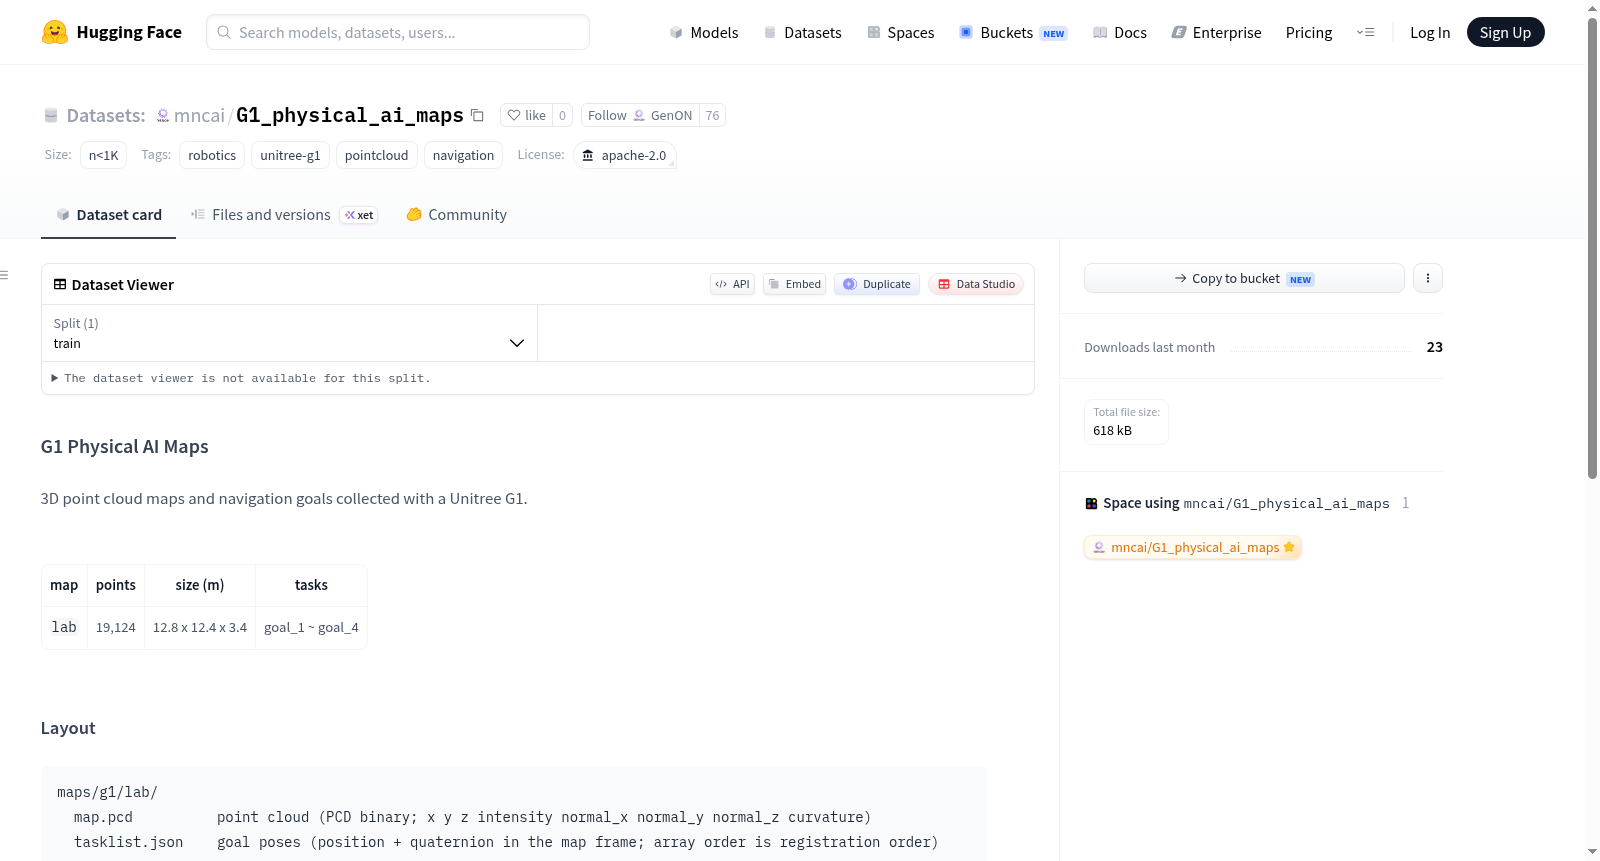
Task: Go to Datasets in the top navigation
Action: (802, 33)
